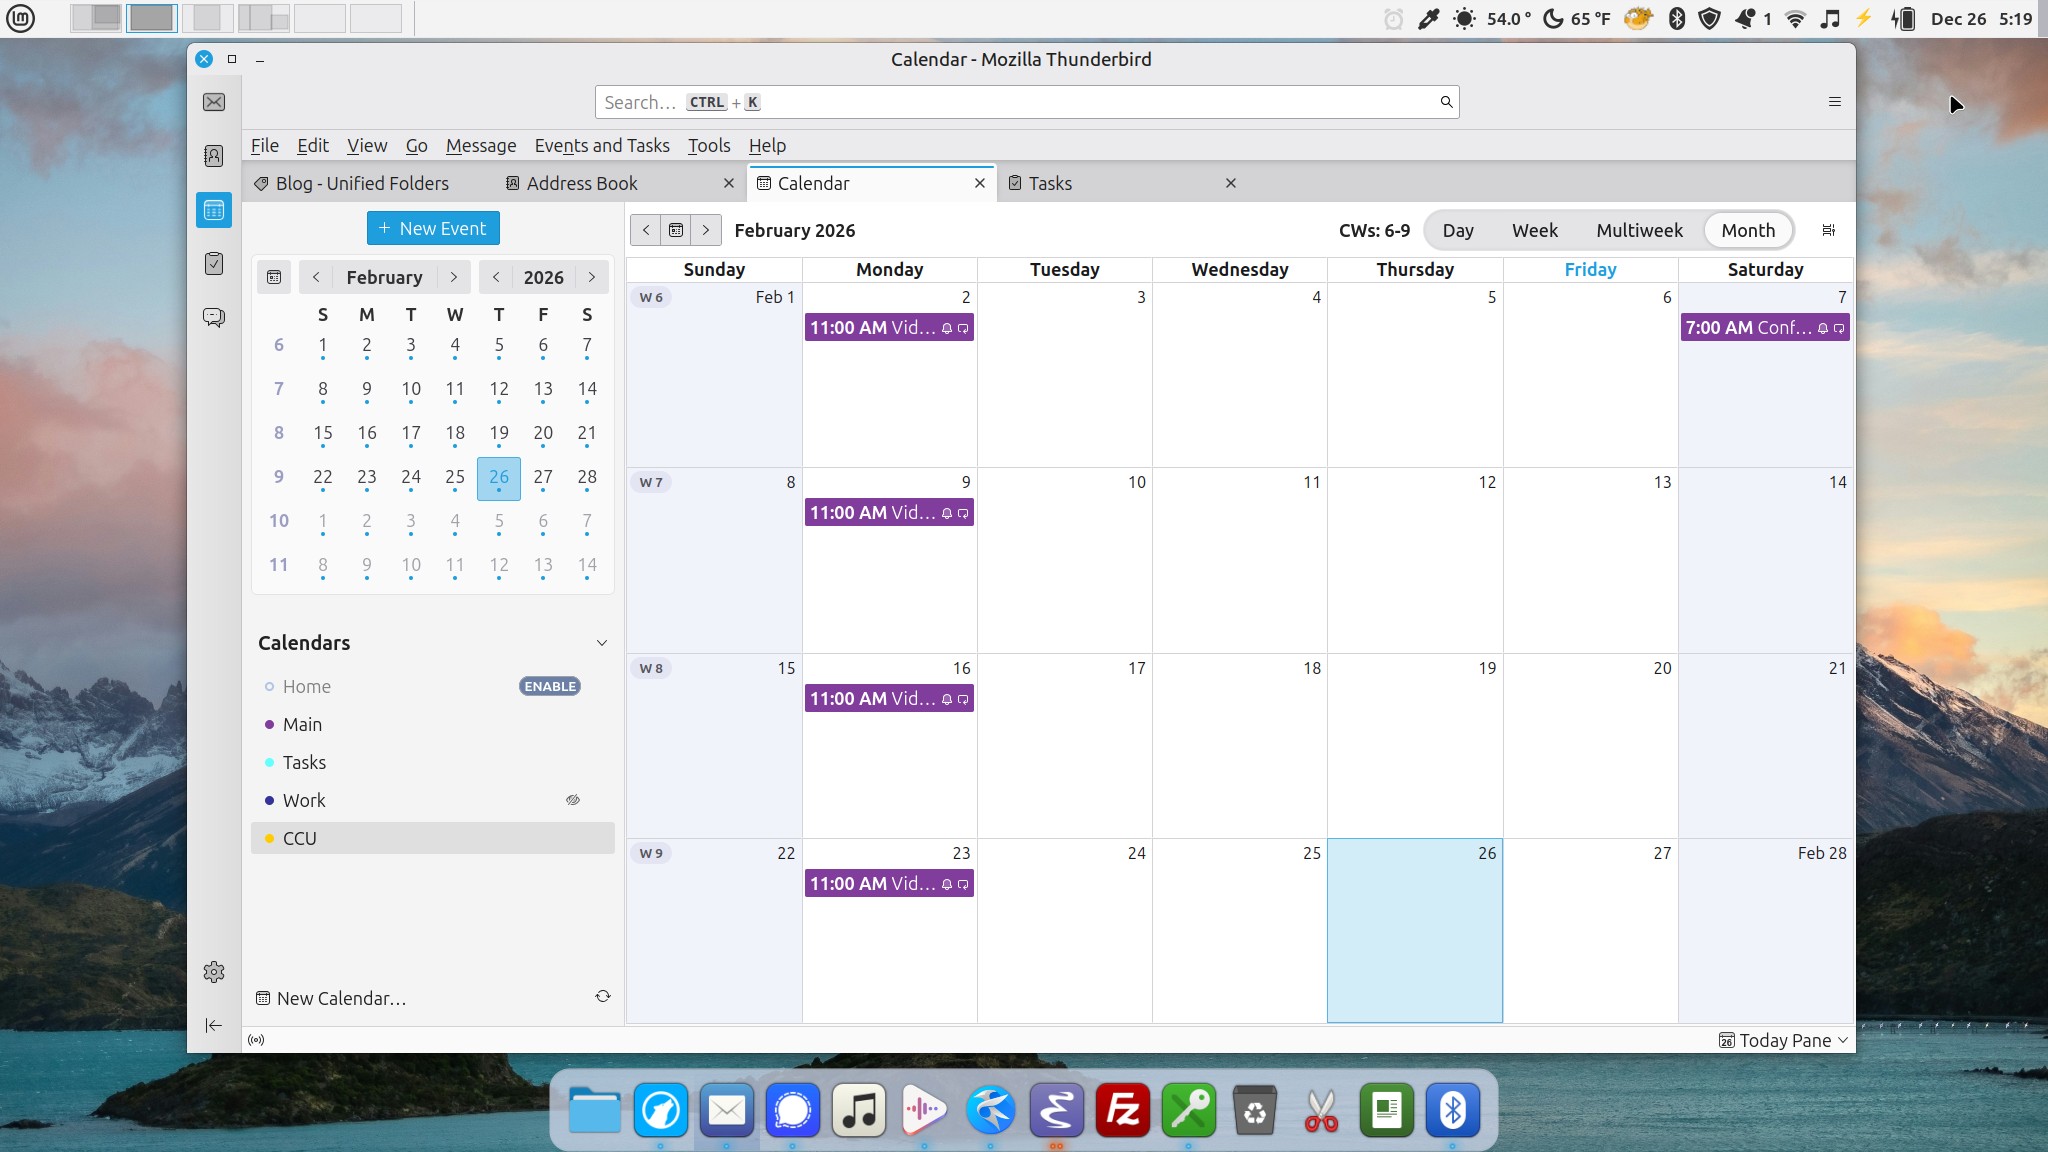Click the New Event button
2048x1152 pixels.
pyautogui.click(x=433, y=228)
